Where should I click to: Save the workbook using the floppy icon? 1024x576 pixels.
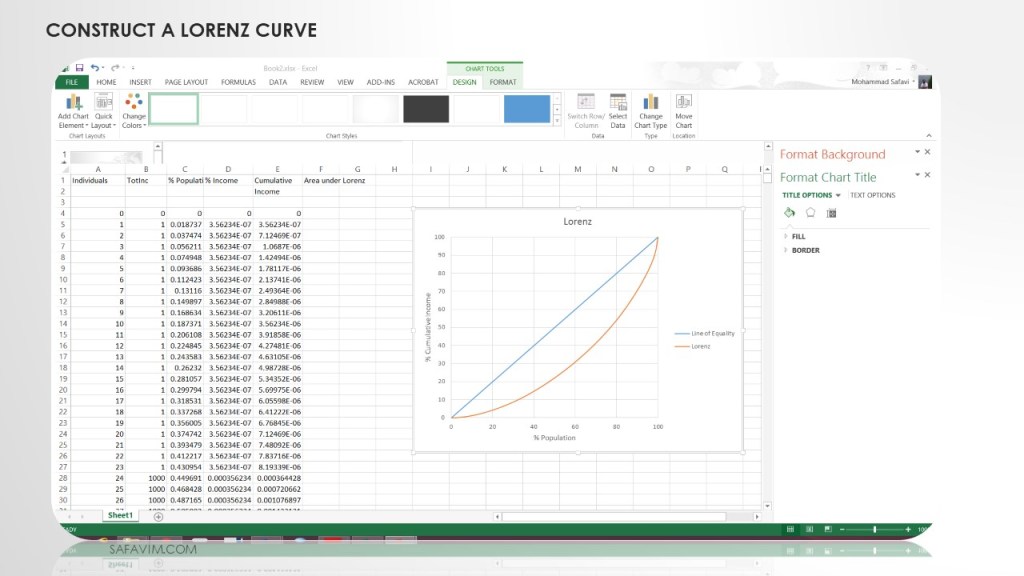pyautogui.click(x=79, y=68)
